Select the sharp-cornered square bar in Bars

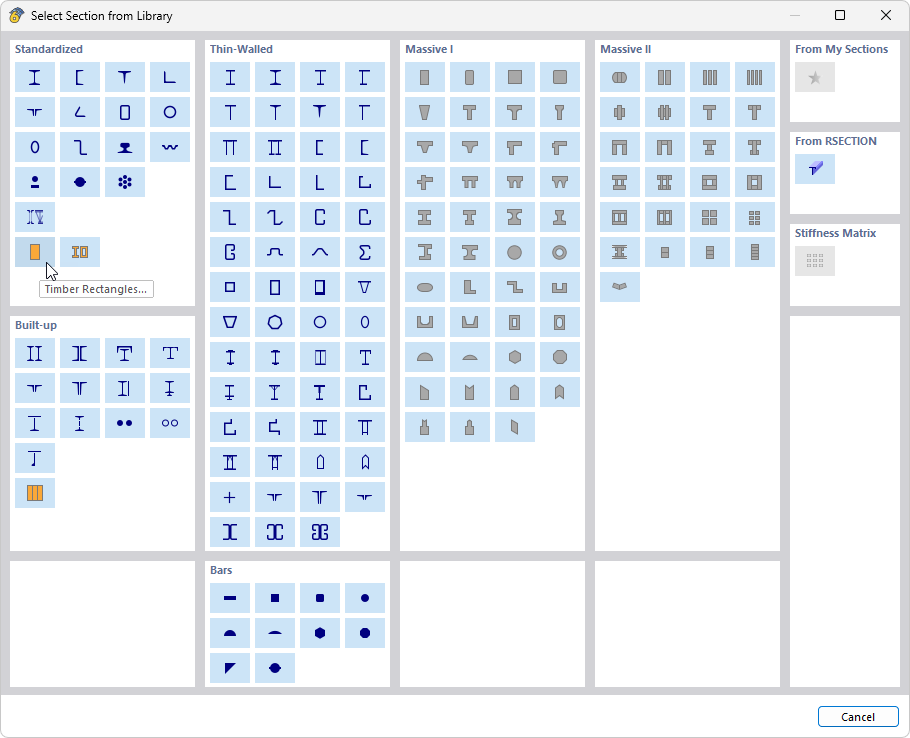point(275,598)
